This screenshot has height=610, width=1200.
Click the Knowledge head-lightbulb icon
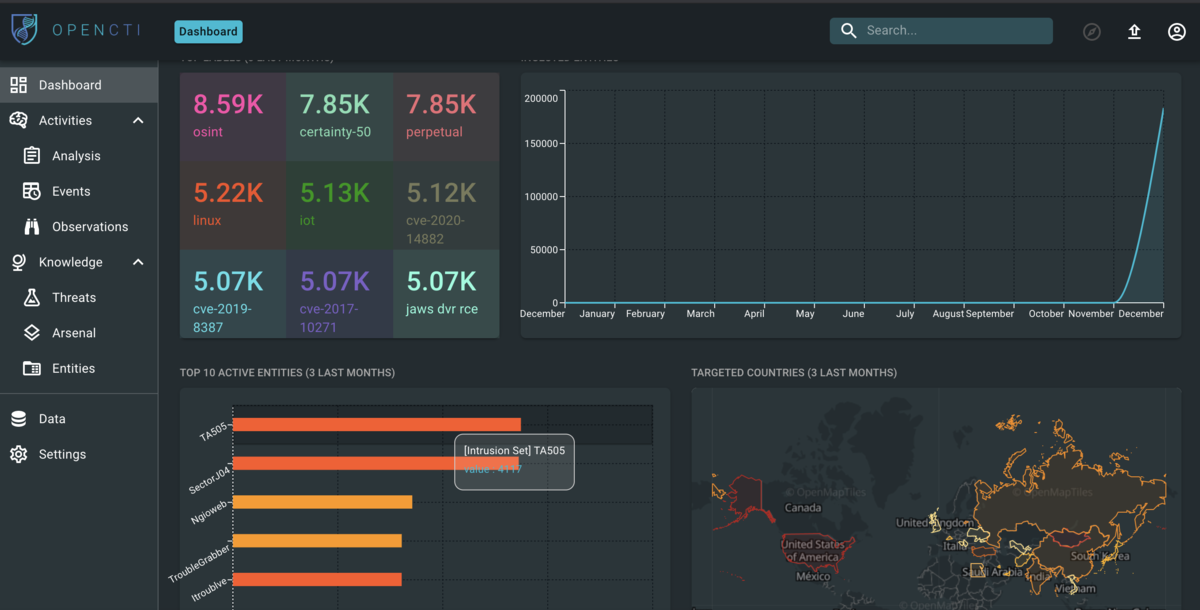click(x=19, y=262)
